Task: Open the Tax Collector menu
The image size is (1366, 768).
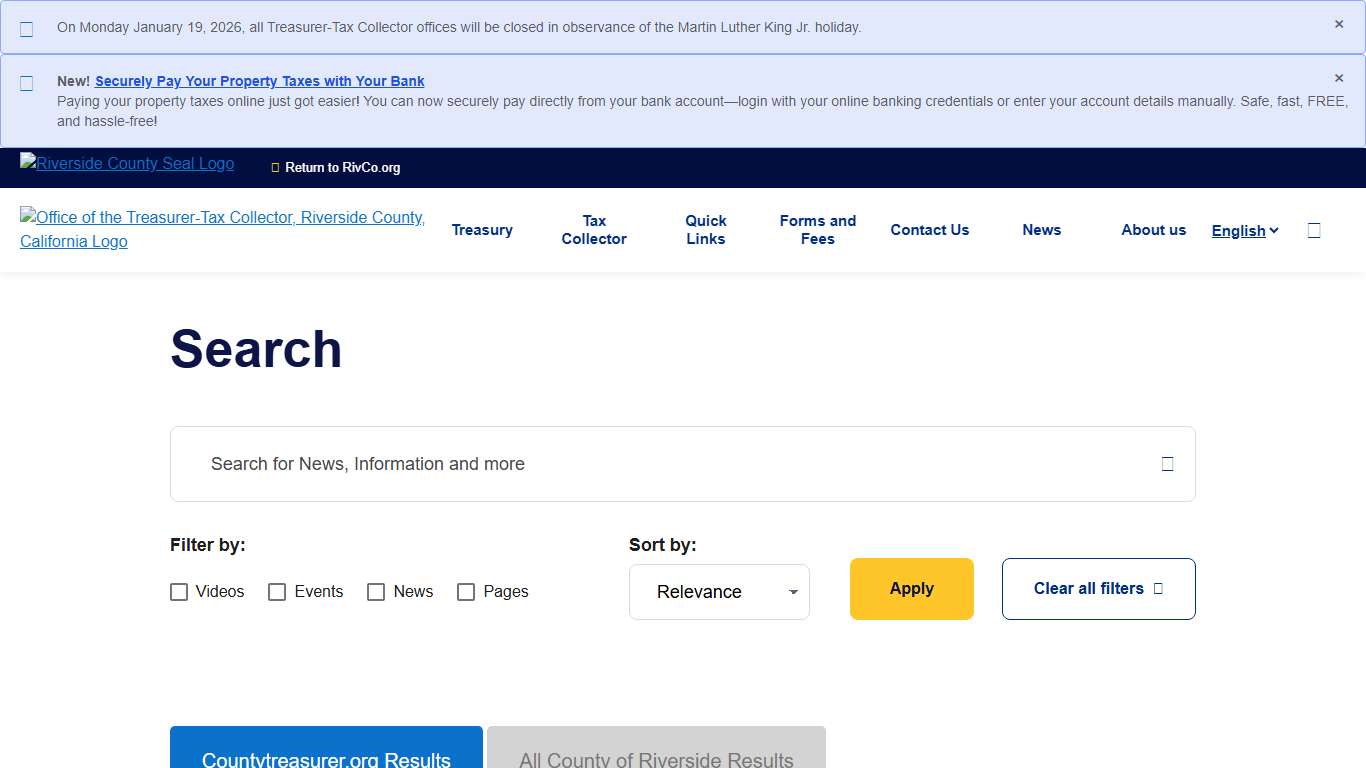Action: [x=594, y=230]
